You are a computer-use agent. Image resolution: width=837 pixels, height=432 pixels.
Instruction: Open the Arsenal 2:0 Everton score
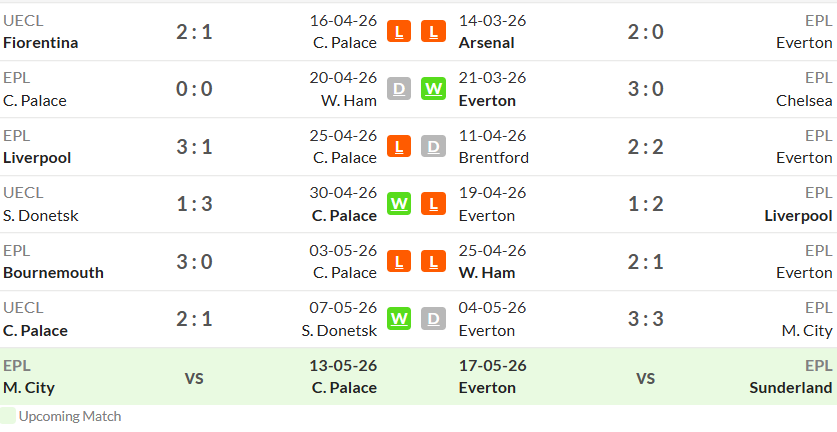pos(645,32)
